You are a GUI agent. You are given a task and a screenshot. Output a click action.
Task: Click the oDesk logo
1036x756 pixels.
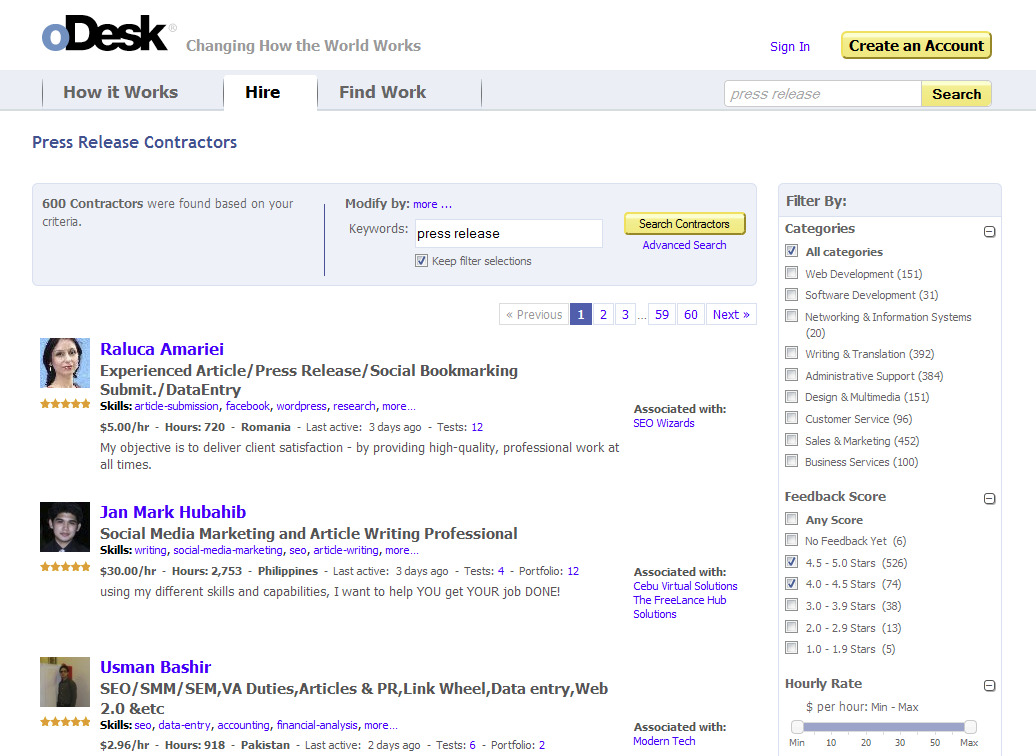tap(105, 35)
